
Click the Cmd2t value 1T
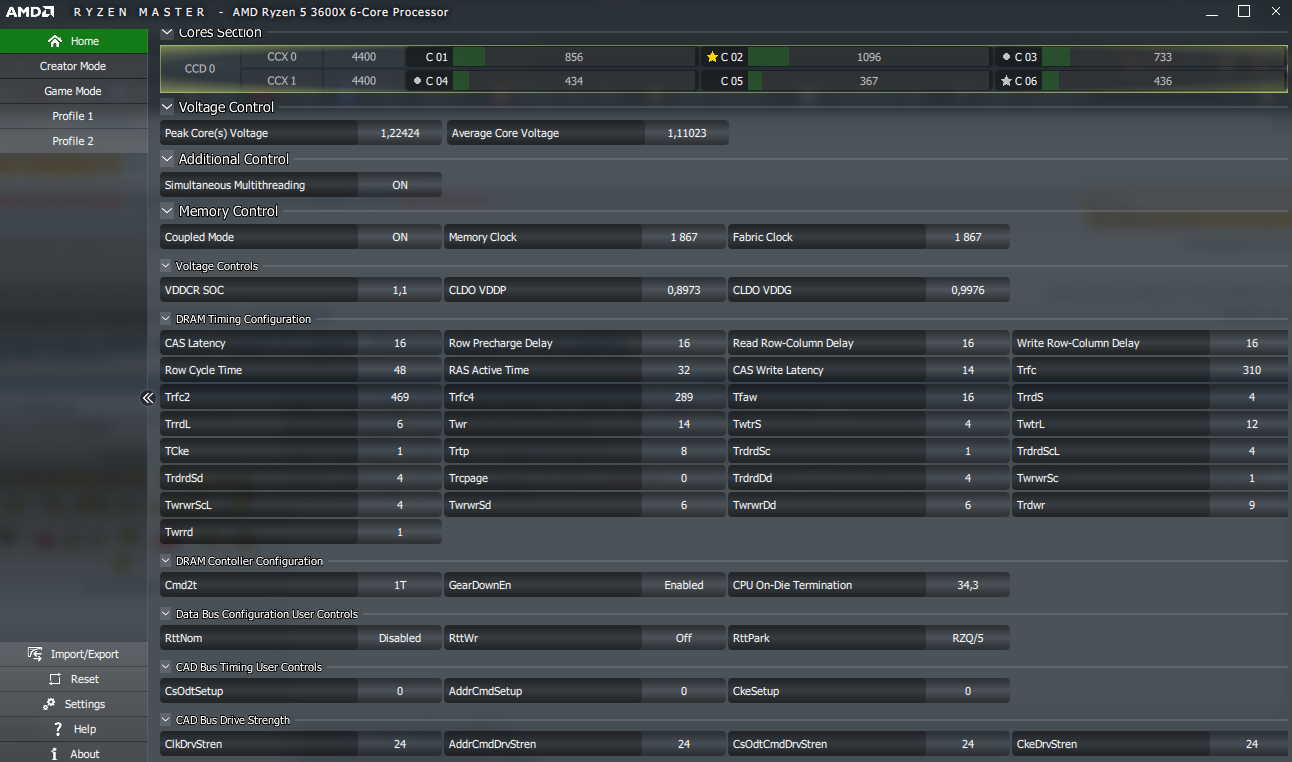coord(400,585)
